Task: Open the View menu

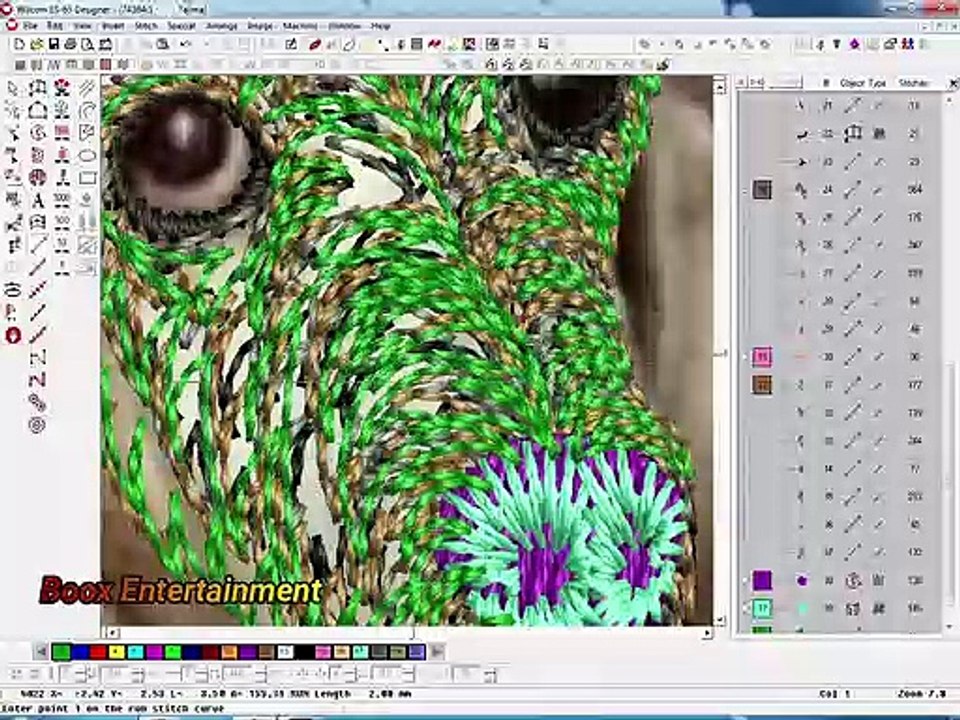Action: [x=82, y=26]
